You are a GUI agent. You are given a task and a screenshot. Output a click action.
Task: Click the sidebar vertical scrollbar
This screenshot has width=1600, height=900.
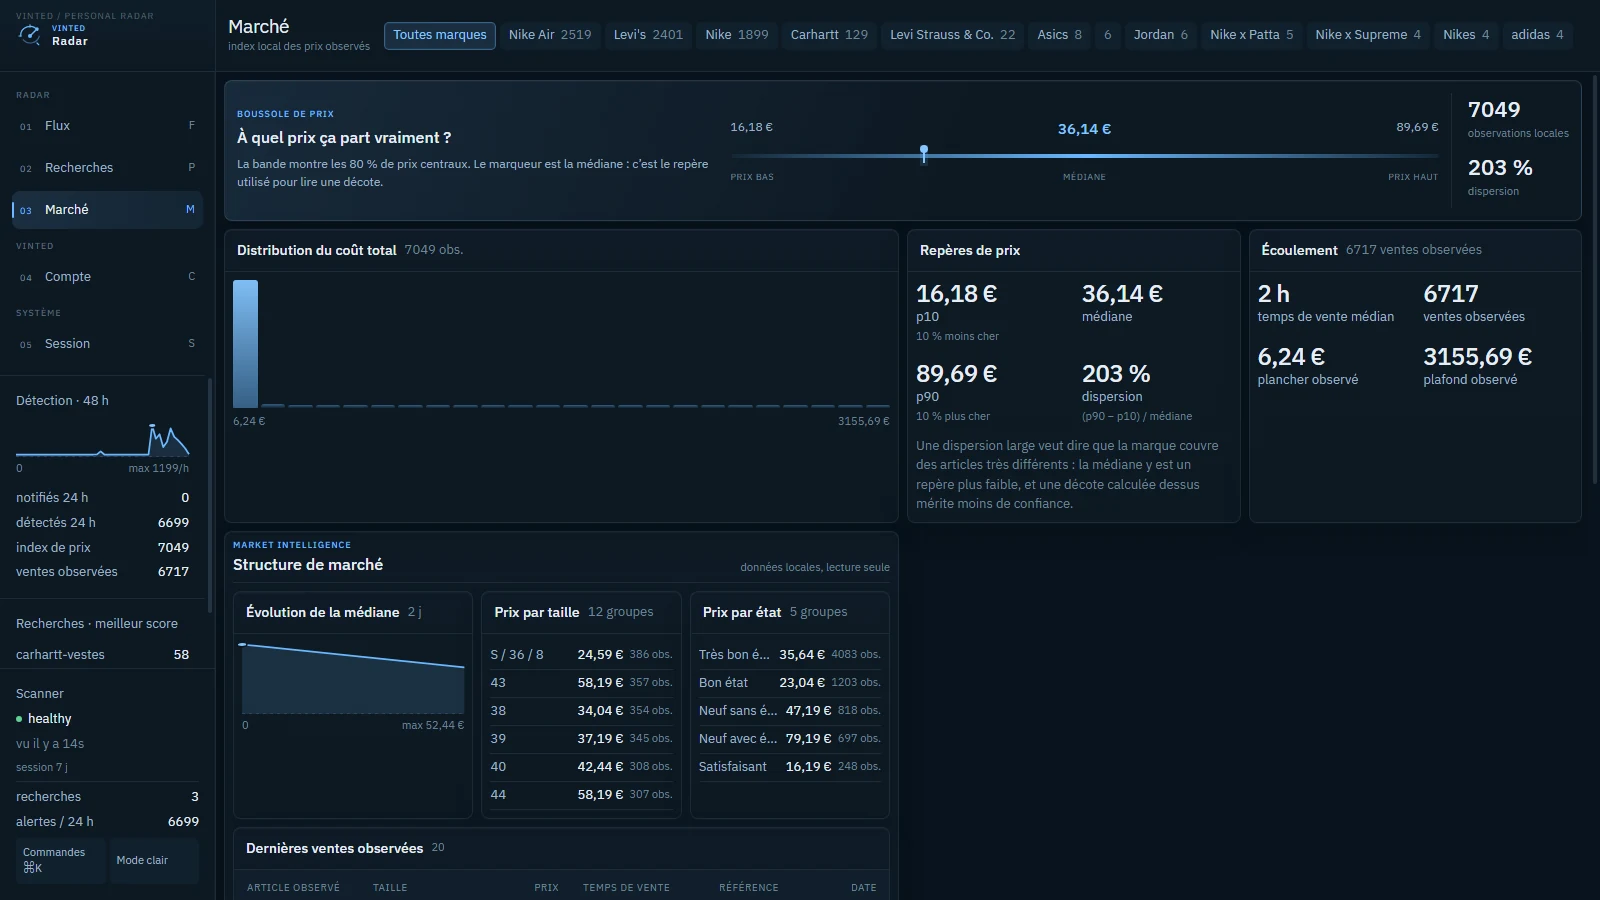(209, 495)
